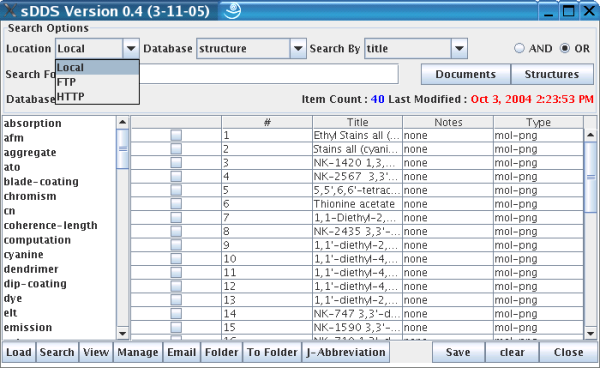Screen dimensions: 600x368
Task: Select keyword afm in the list
Action: pos(14,138)
